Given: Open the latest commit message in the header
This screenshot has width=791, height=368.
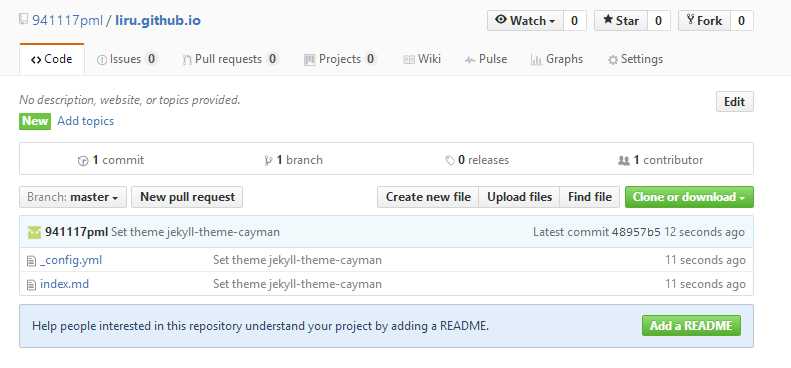Looking at the screenshot, I should point(195,232).
